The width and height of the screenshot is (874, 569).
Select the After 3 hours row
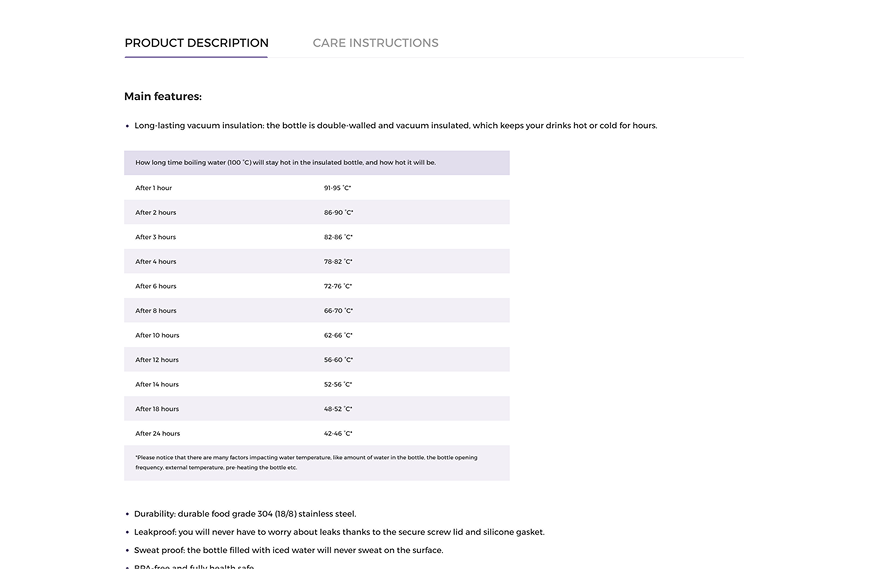317,237
